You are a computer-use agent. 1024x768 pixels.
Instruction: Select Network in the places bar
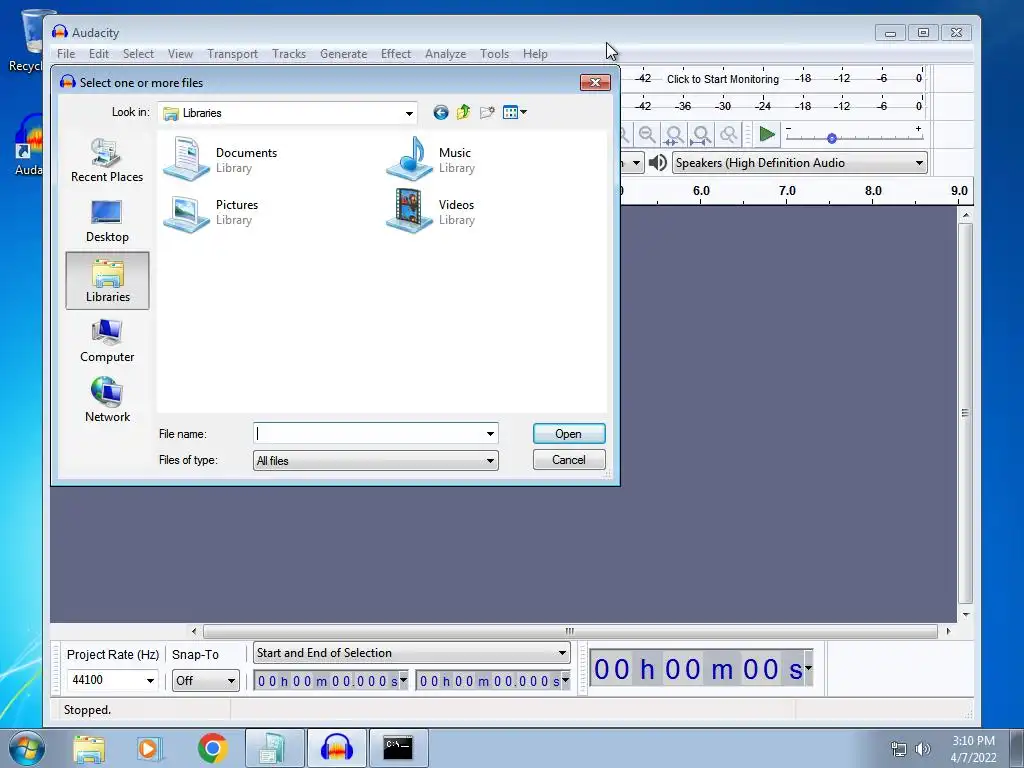pos(107,400)
